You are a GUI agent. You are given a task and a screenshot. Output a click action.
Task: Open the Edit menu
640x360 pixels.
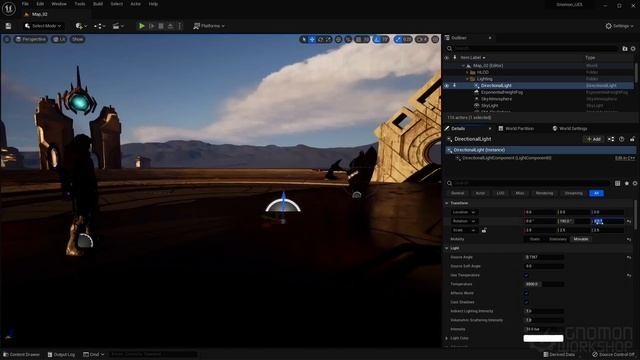tap(40, 4)
